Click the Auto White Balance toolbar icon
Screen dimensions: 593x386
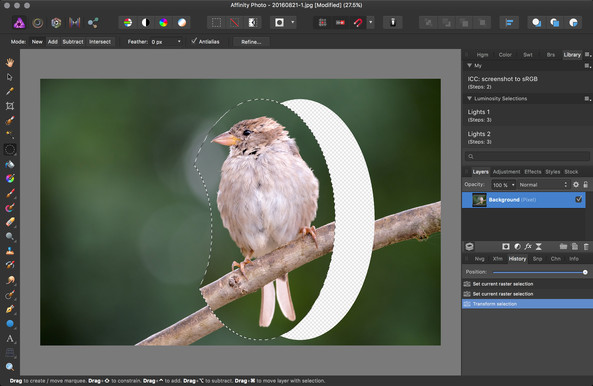point(182,23)
